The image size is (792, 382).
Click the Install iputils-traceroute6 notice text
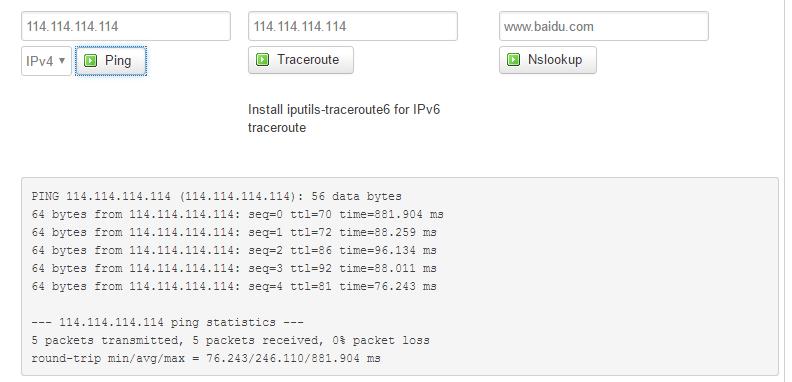pos(344,118)
